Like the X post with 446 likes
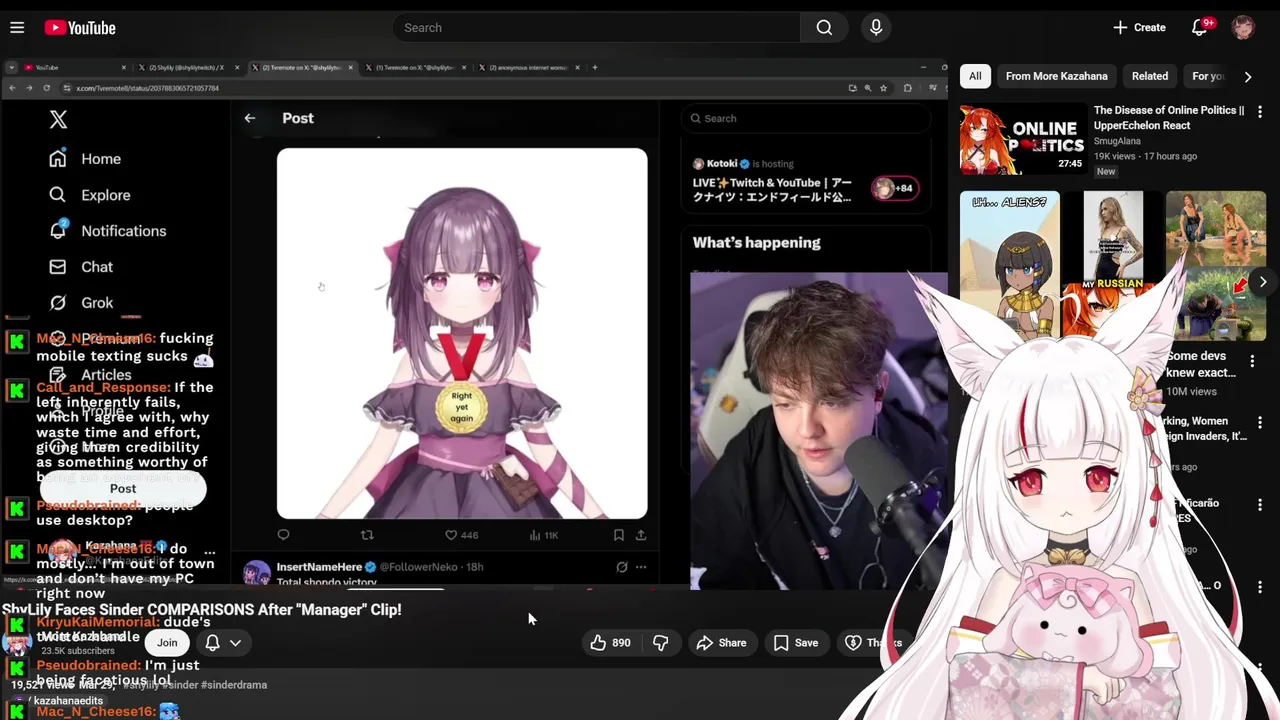Image resolution: width=1280 pixels, height=720 pixels. click(462, 535)
